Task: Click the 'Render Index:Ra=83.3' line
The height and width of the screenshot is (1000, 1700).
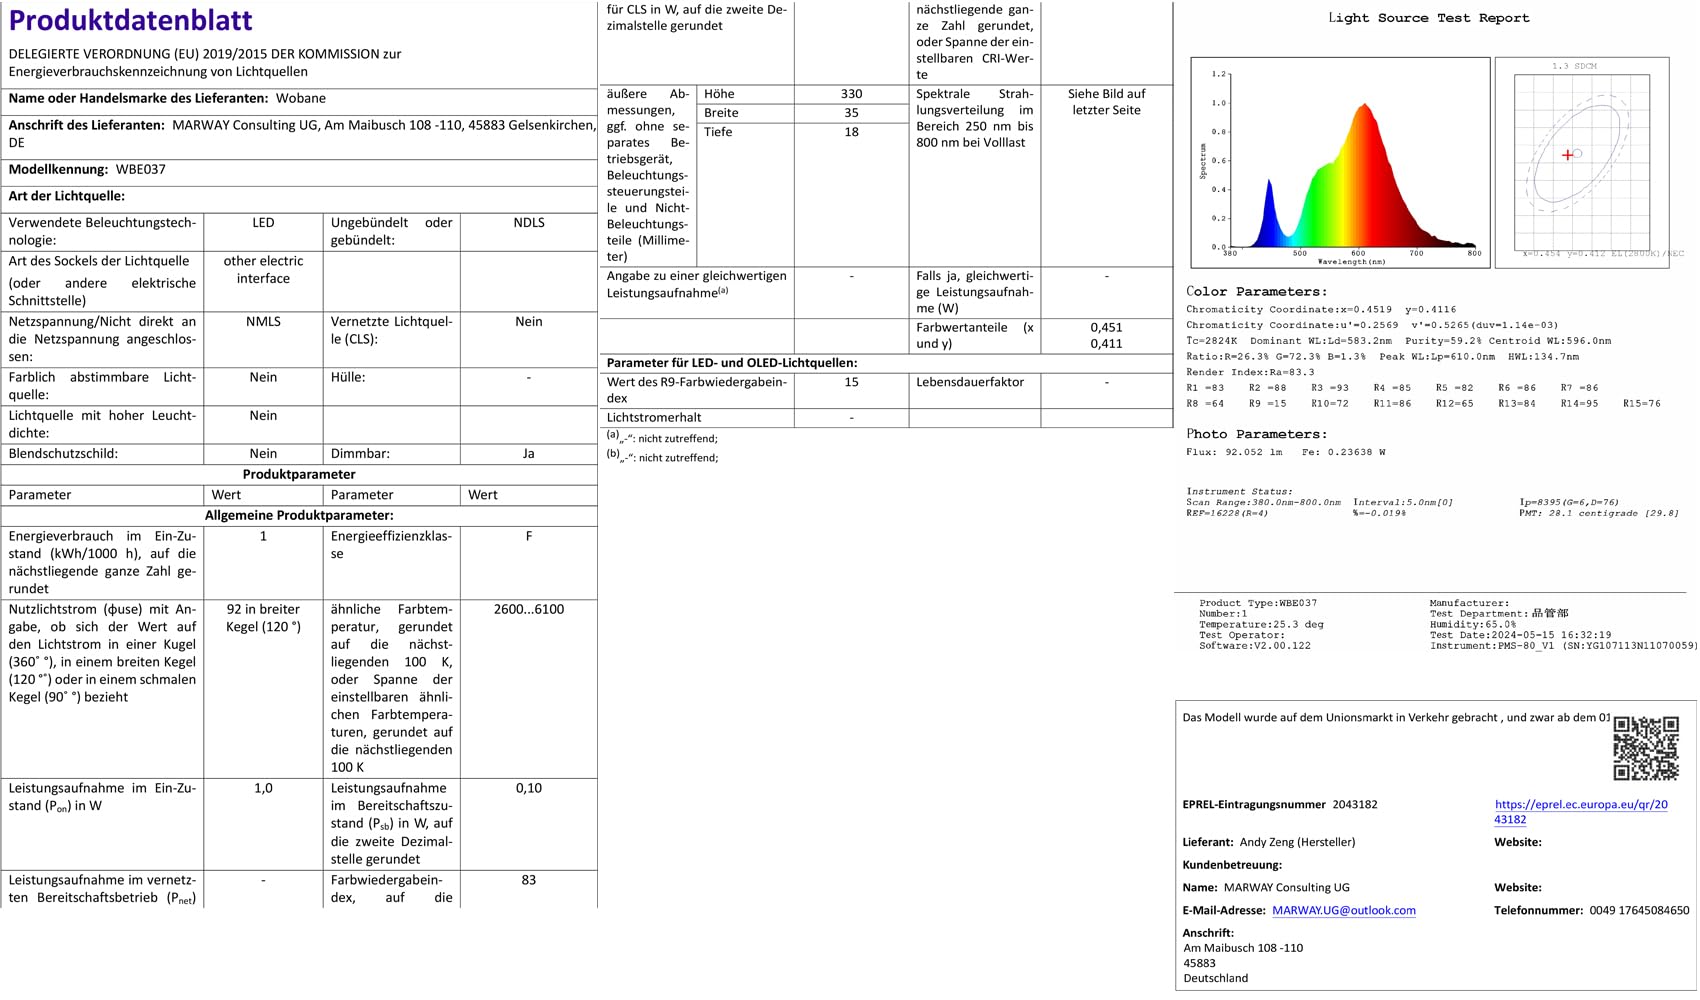Action: click(x=1250, y=372)
